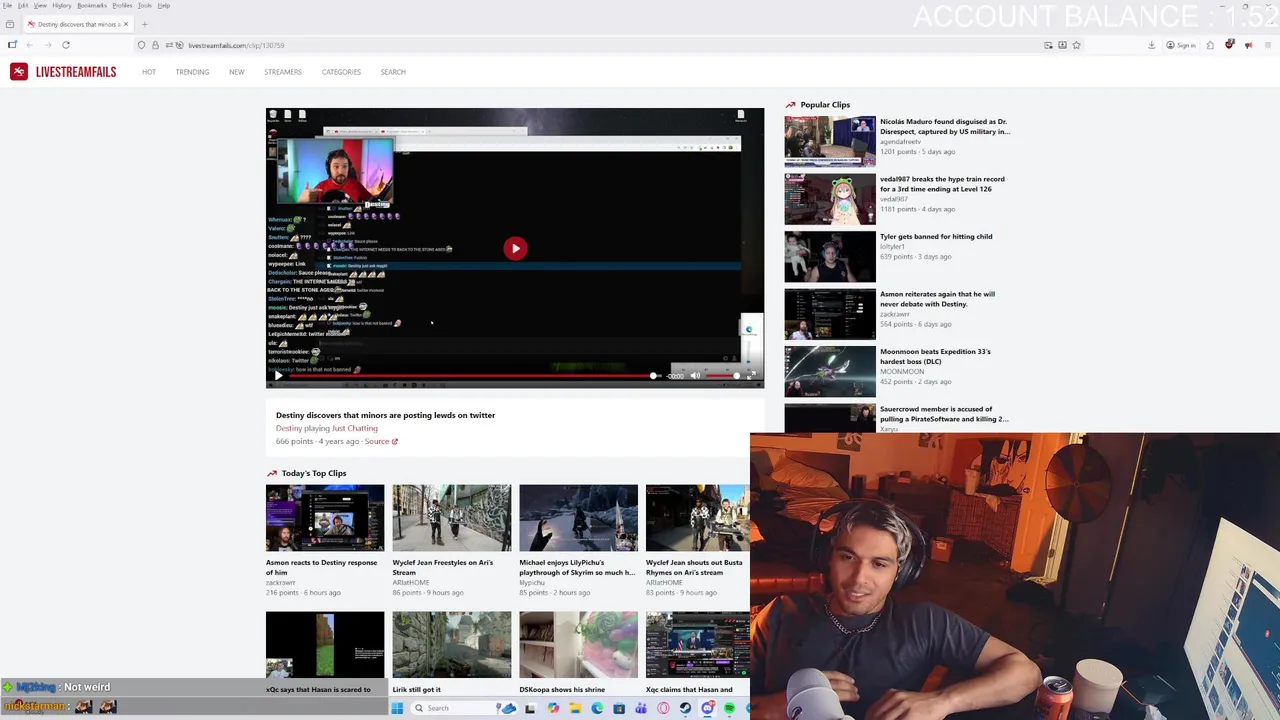Open the CATEGORIES page
The image size is (1280, 720).
tap(341, 72)
